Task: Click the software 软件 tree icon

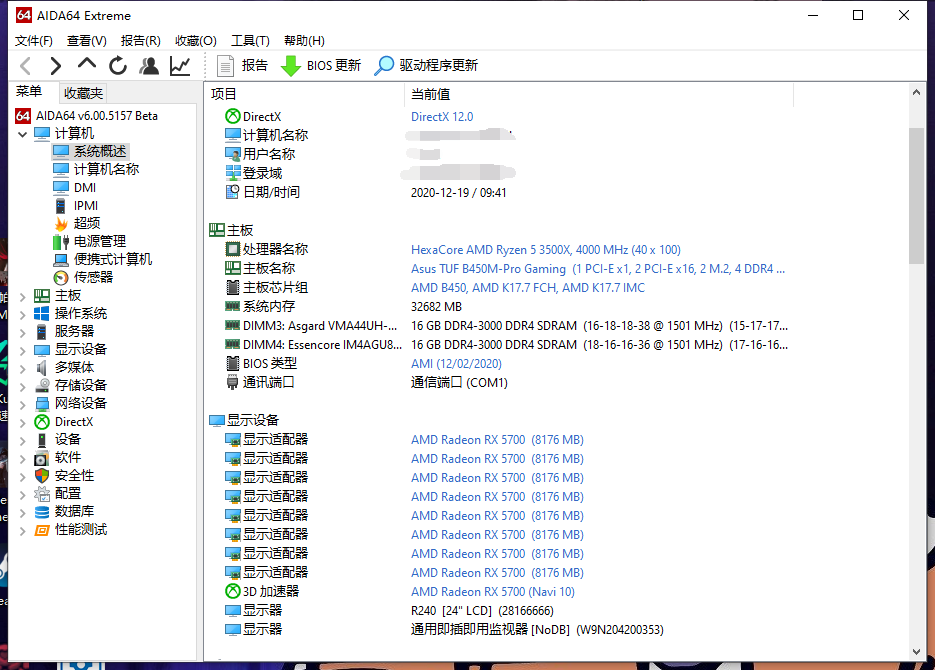Action: (x=42, y=458)
